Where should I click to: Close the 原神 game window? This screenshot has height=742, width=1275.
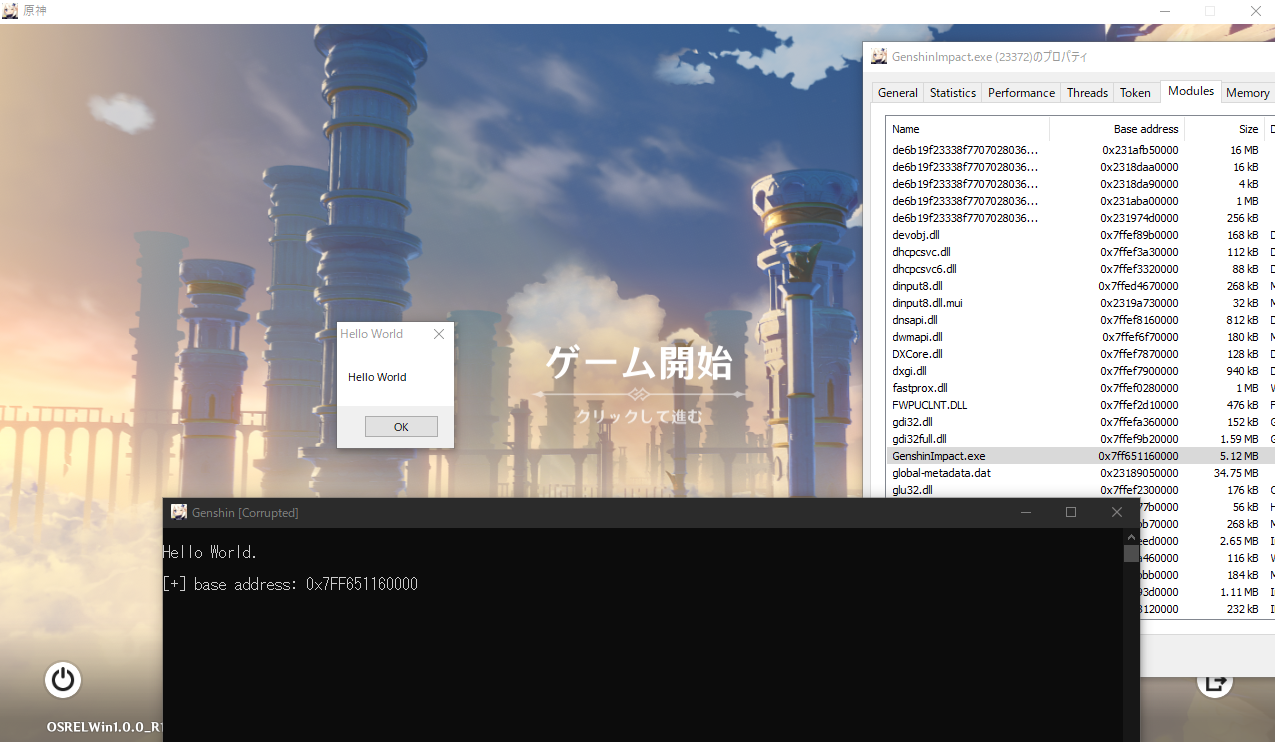(x=1255, y=11)
